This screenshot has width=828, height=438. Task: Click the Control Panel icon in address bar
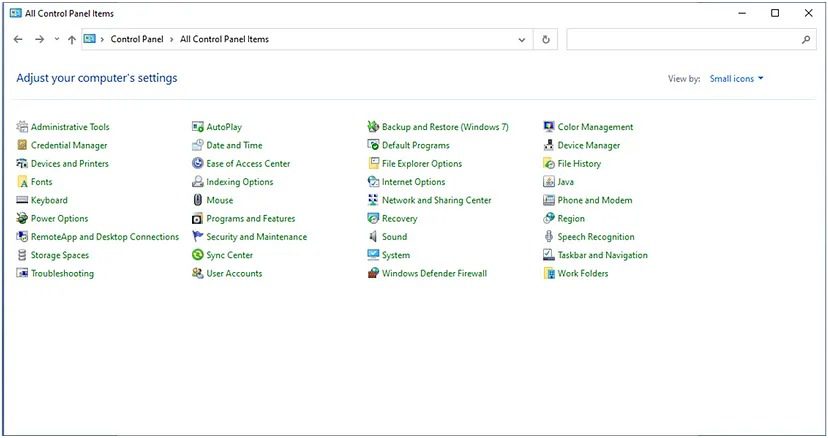[x=90, y=39]
